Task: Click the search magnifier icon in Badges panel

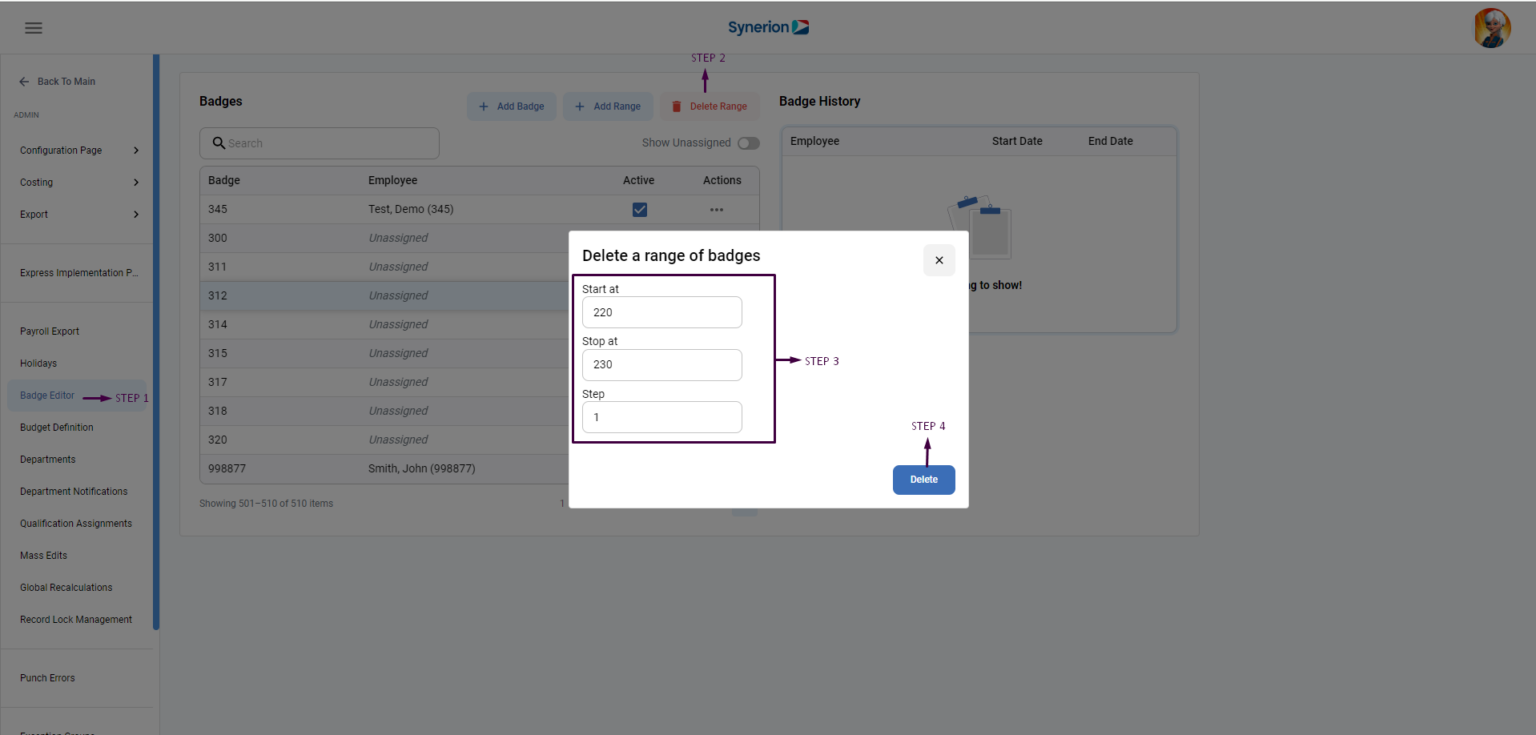Action: [x=219, y=143]
